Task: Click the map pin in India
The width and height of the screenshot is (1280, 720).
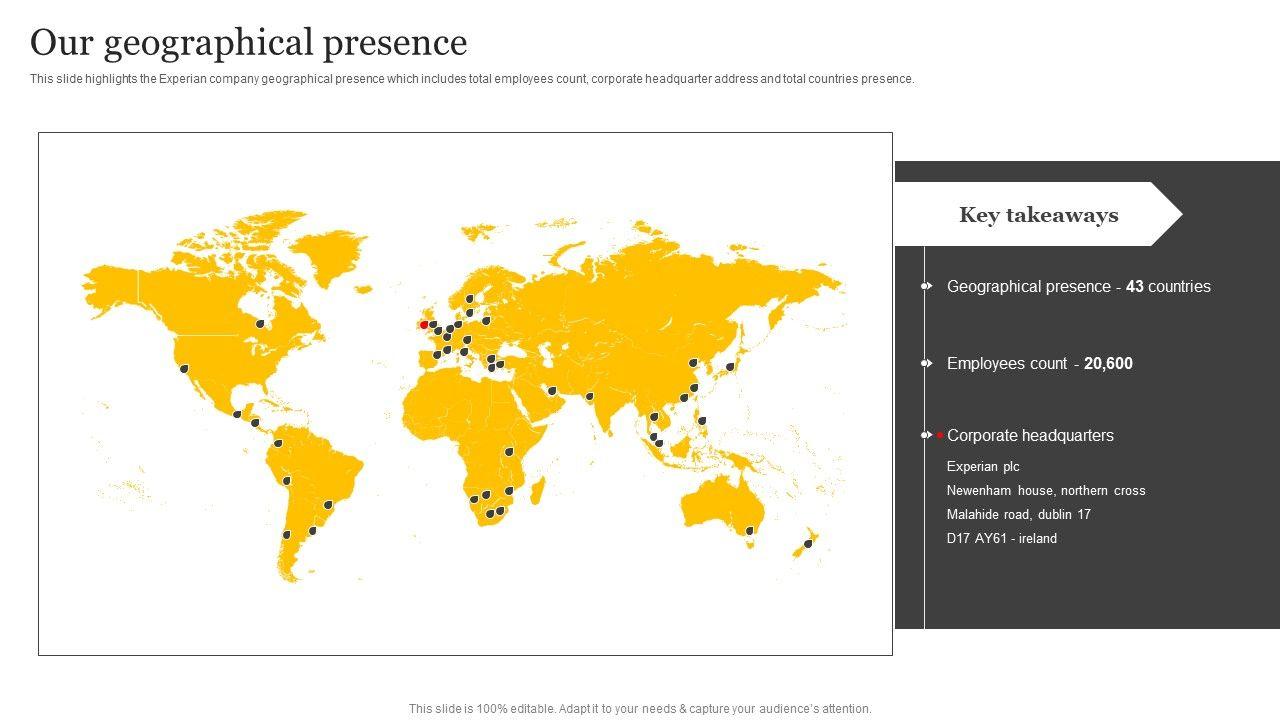Action: coord(590,397)
